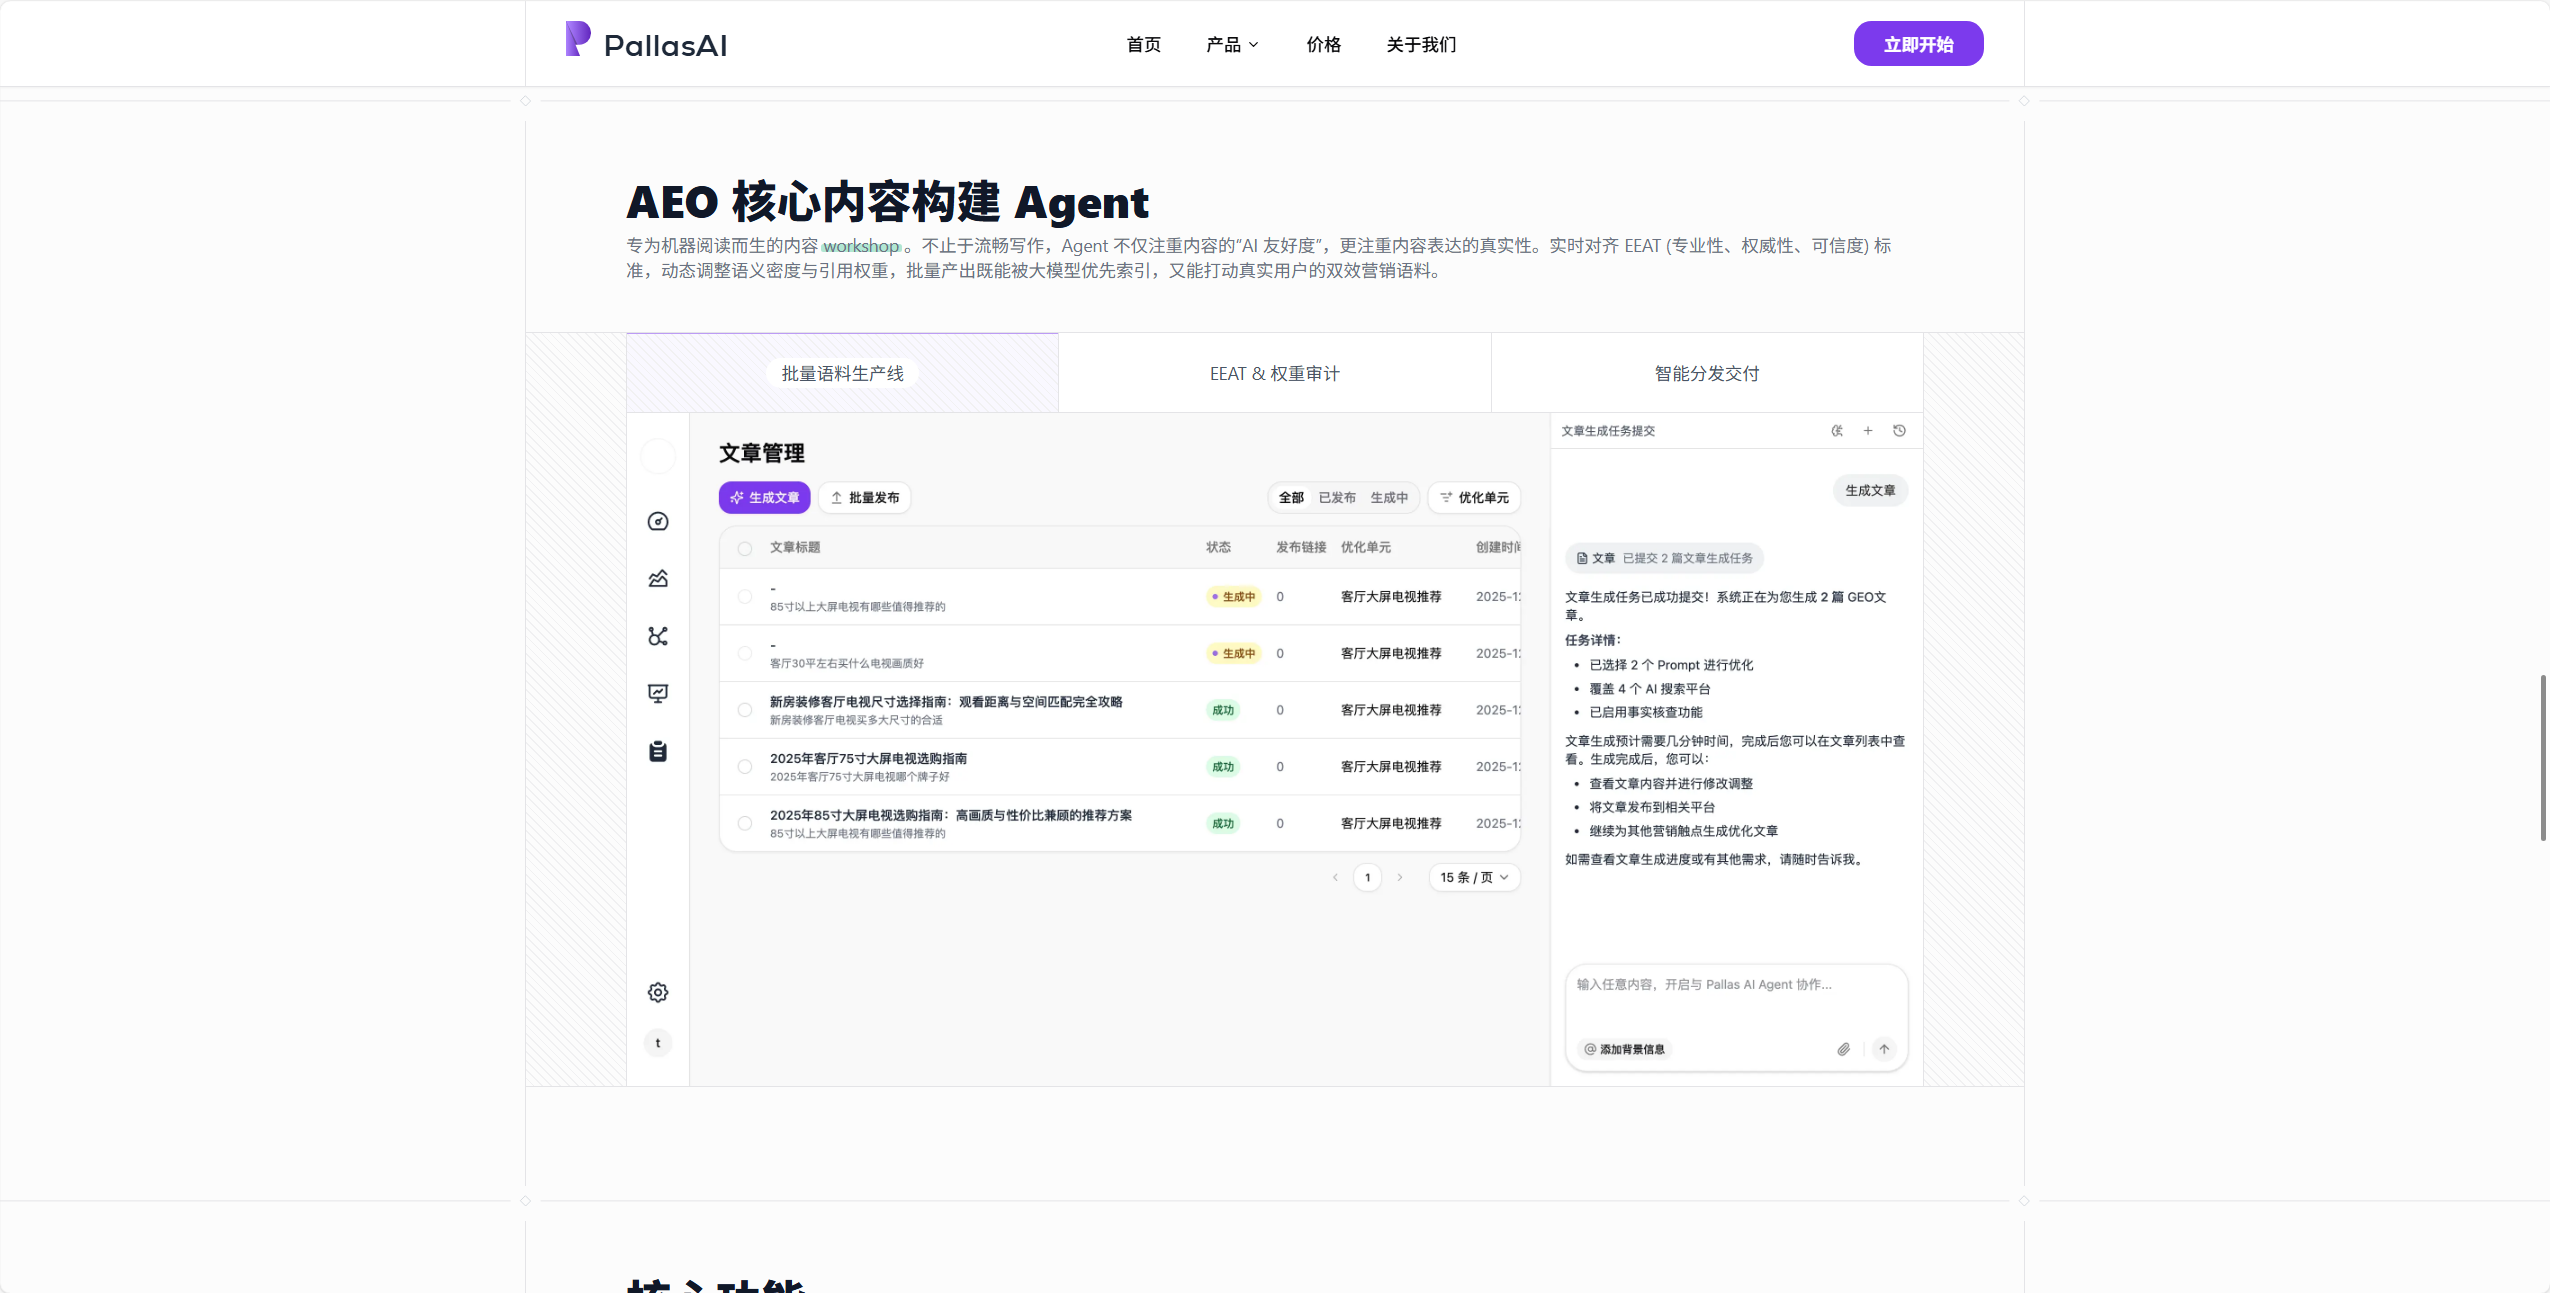Click 生成中 status badge in first row
This screenshot has height=1293, width=2550.
pos(1234,597)
